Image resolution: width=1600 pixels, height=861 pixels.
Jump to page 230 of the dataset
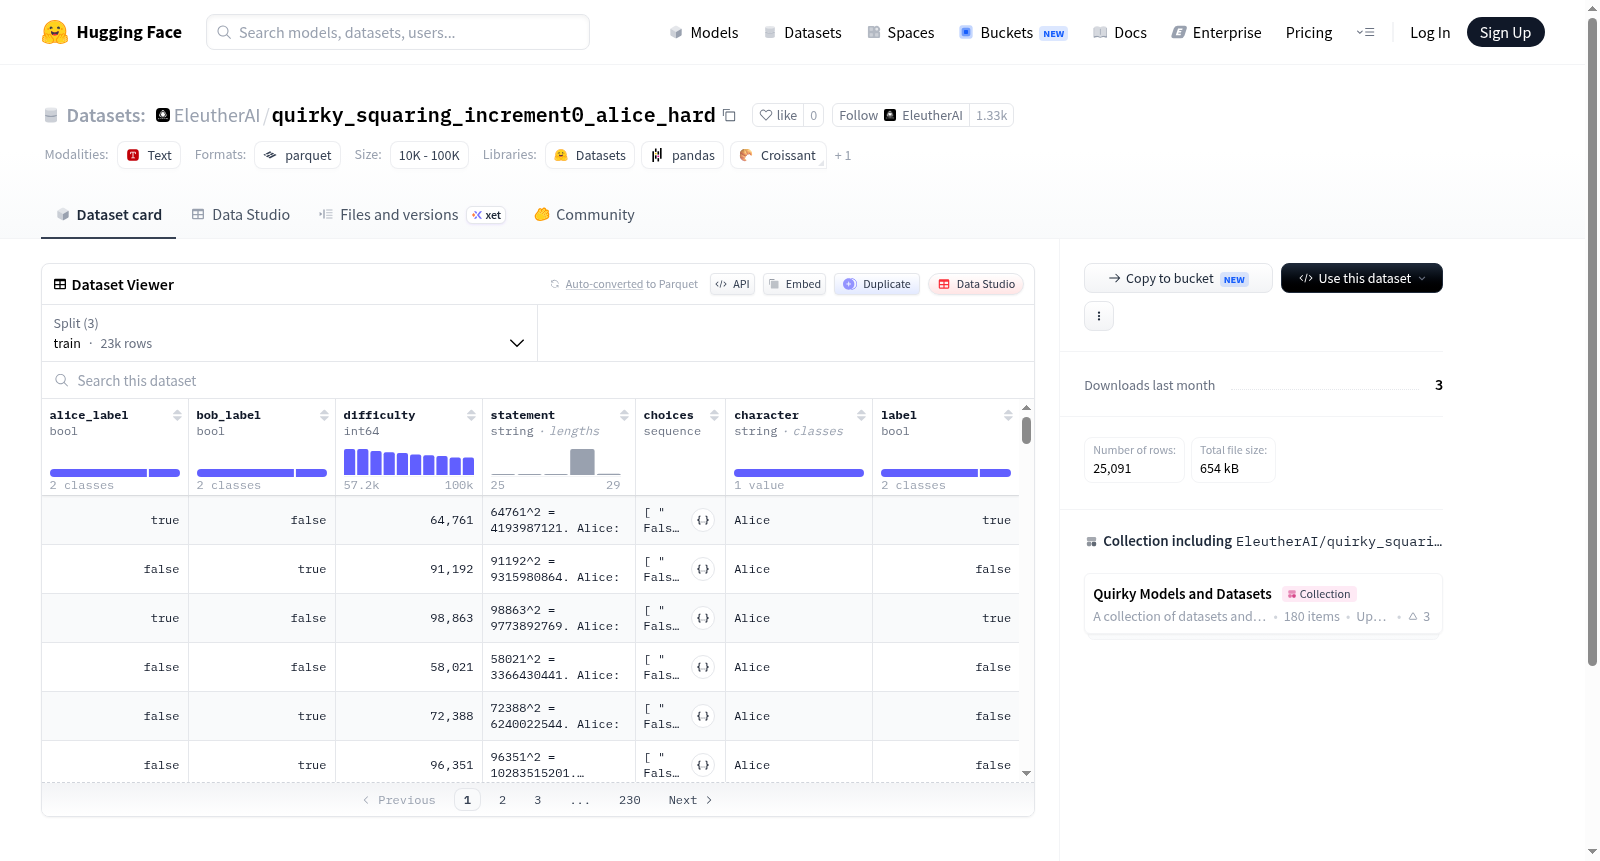630,800
